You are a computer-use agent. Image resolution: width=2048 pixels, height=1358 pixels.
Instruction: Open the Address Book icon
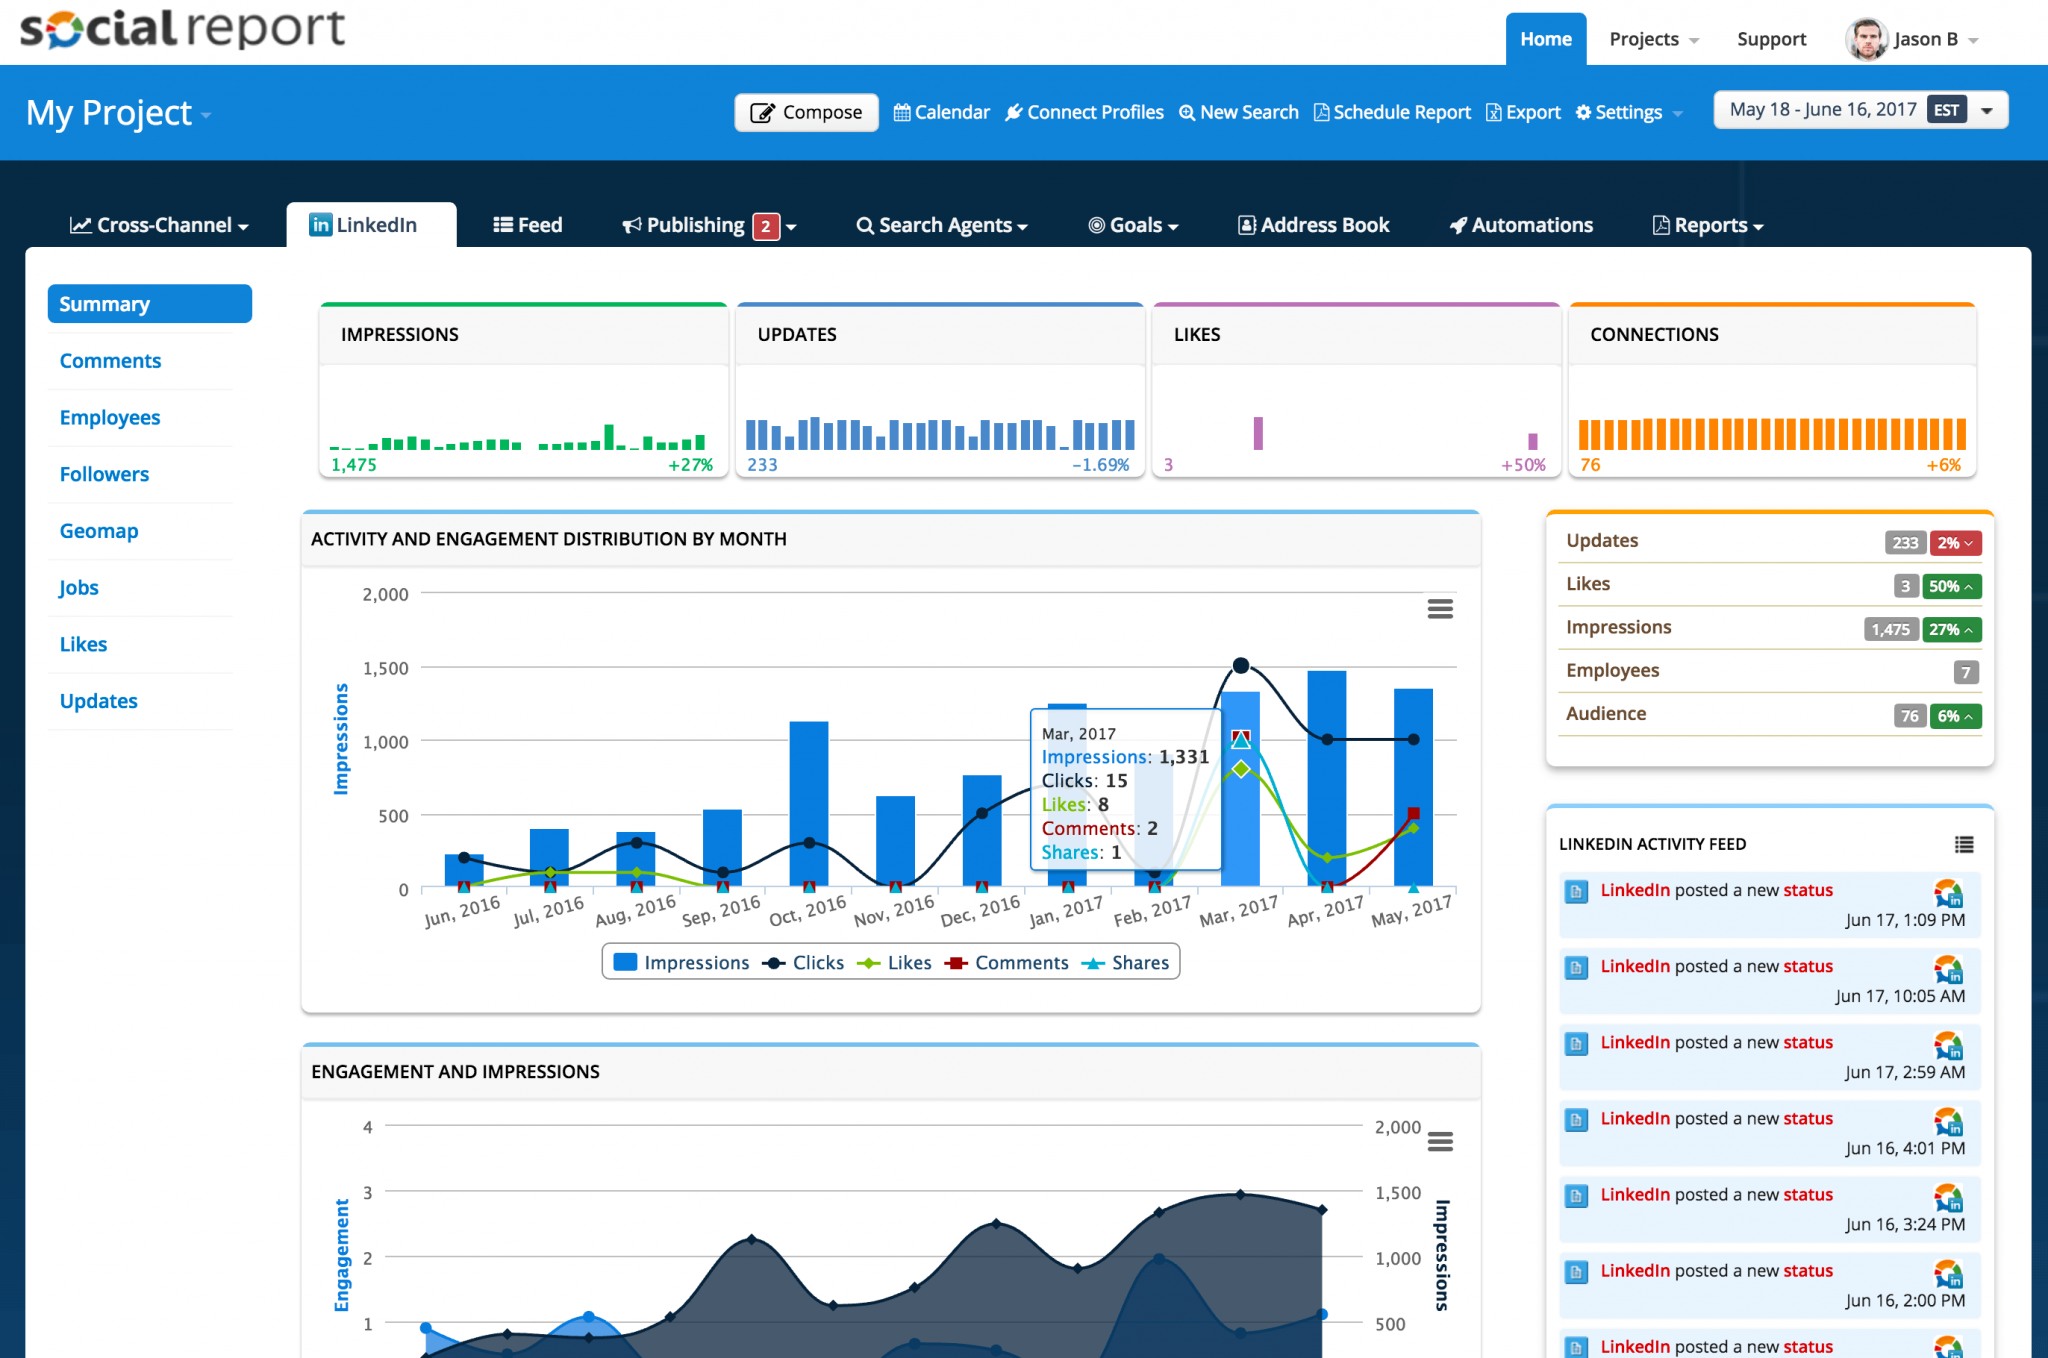tap(1246, 224)
